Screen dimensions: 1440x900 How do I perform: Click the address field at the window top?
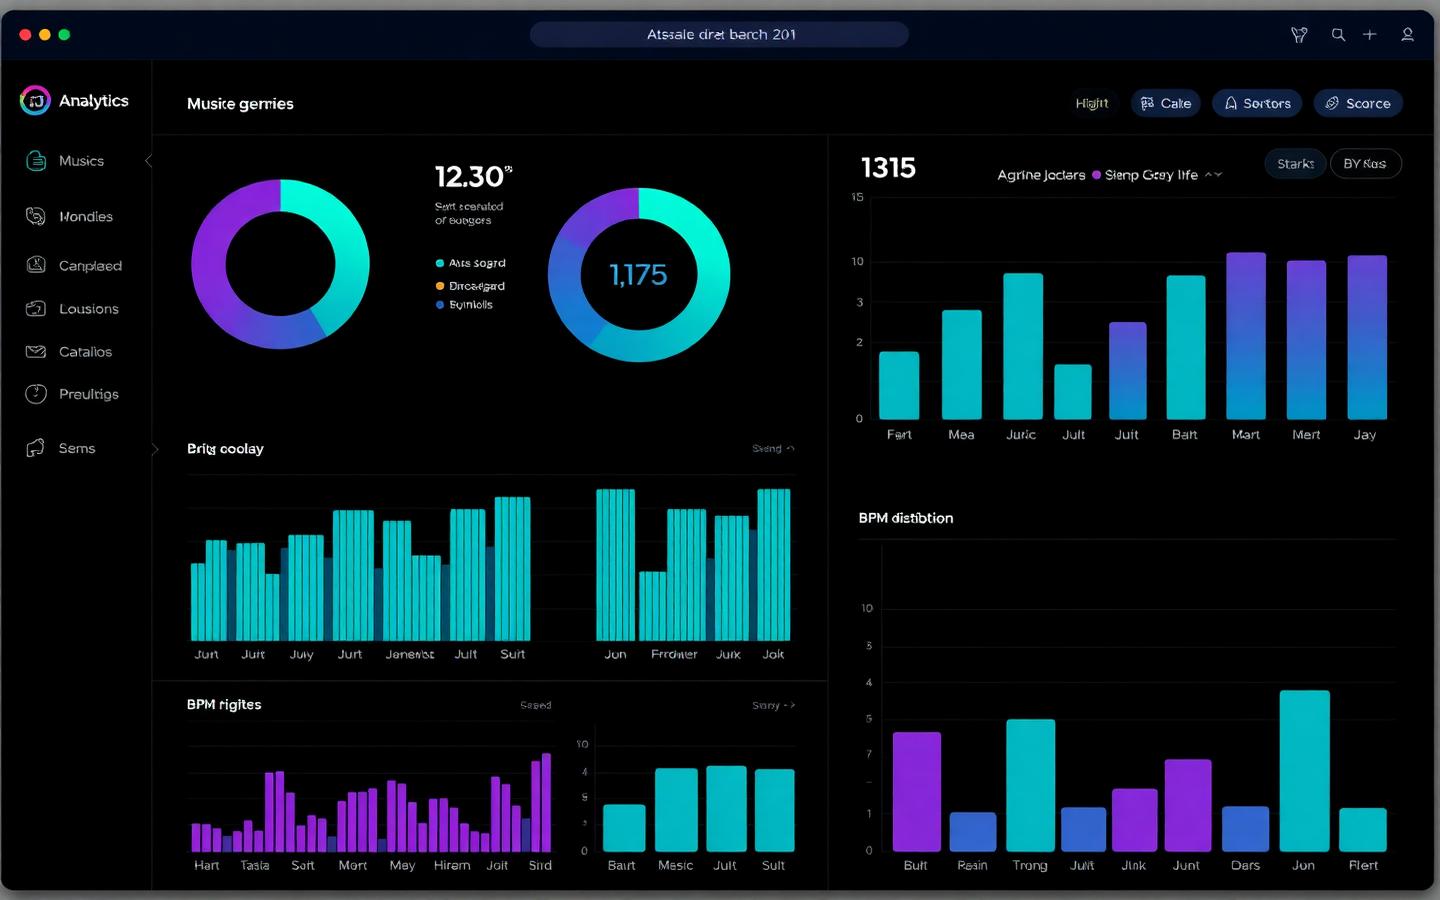click(719, 35)
